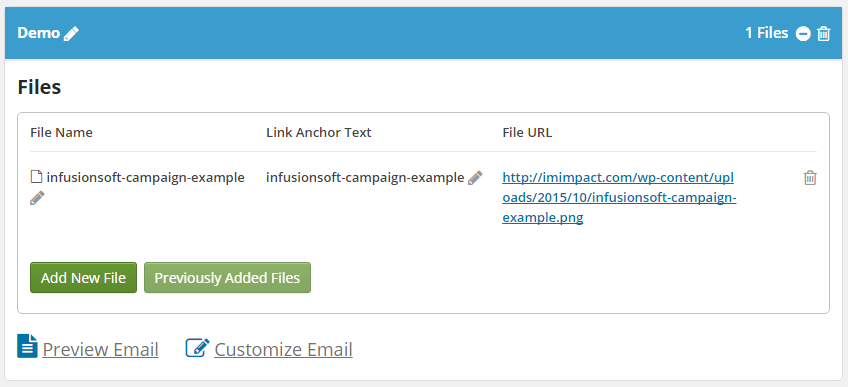
Task: Select the Link Anchor Text column header
Action: [319, 132]
